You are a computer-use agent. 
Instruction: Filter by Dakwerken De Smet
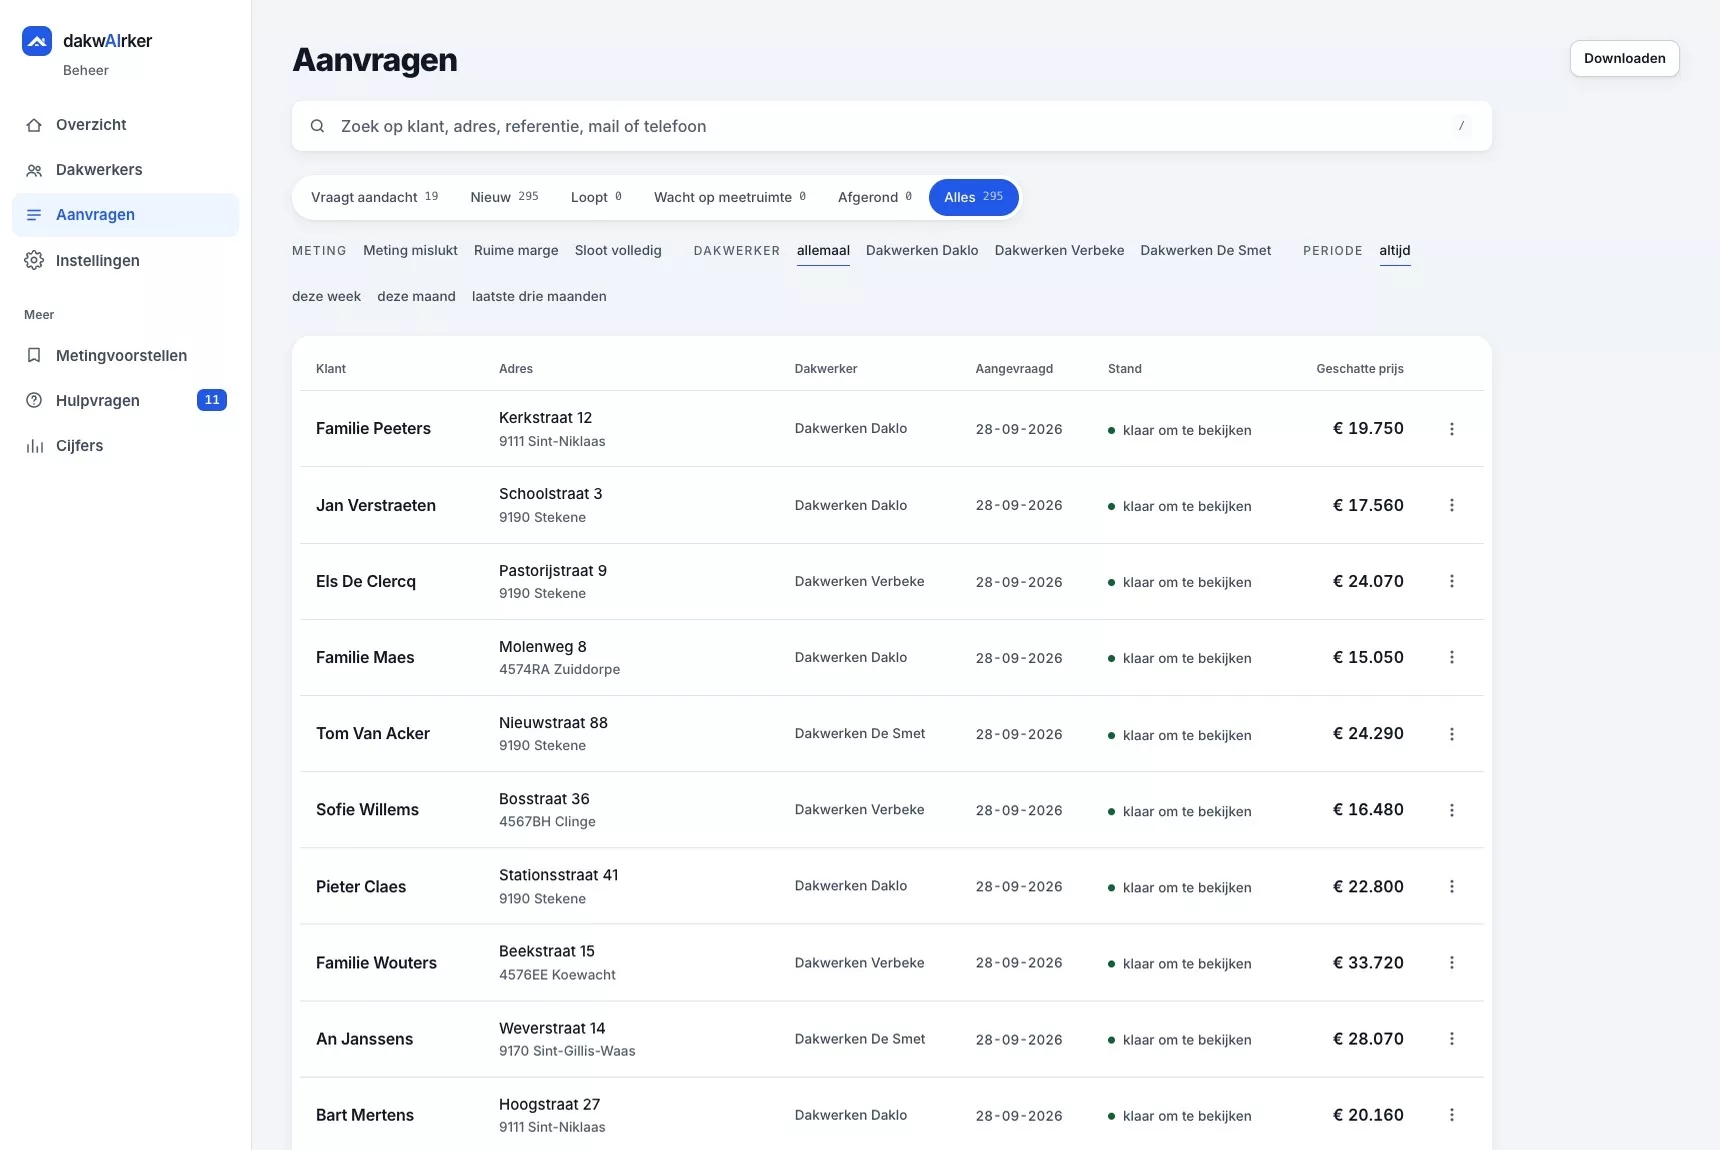[1206, 251]
